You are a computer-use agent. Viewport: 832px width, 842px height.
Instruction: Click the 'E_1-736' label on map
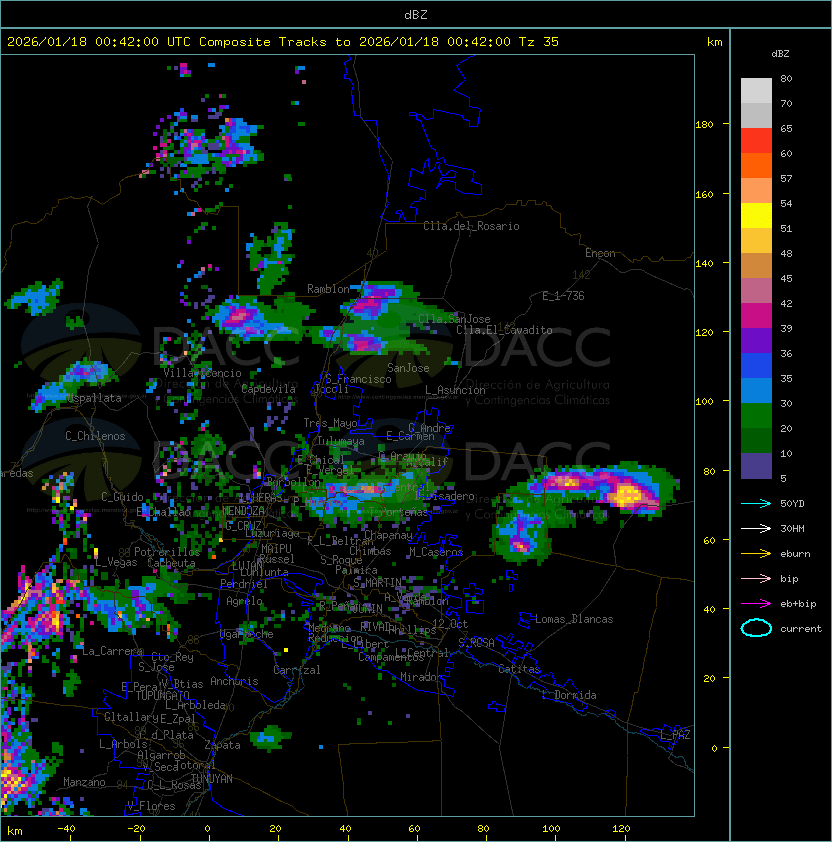[x=563, y=296]
